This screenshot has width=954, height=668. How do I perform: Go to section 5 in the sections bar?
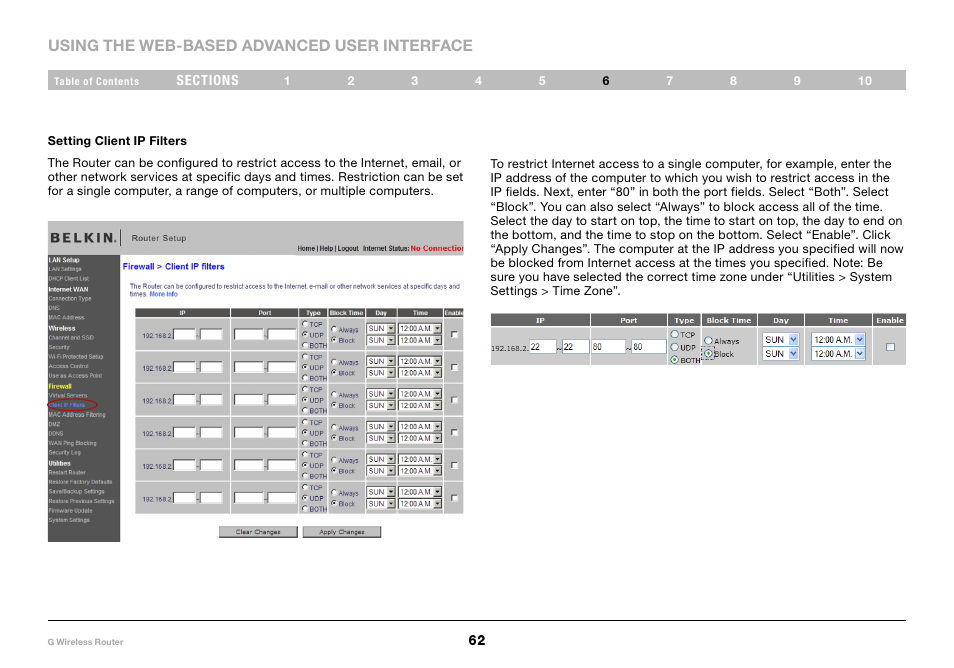tap(542, 81)
